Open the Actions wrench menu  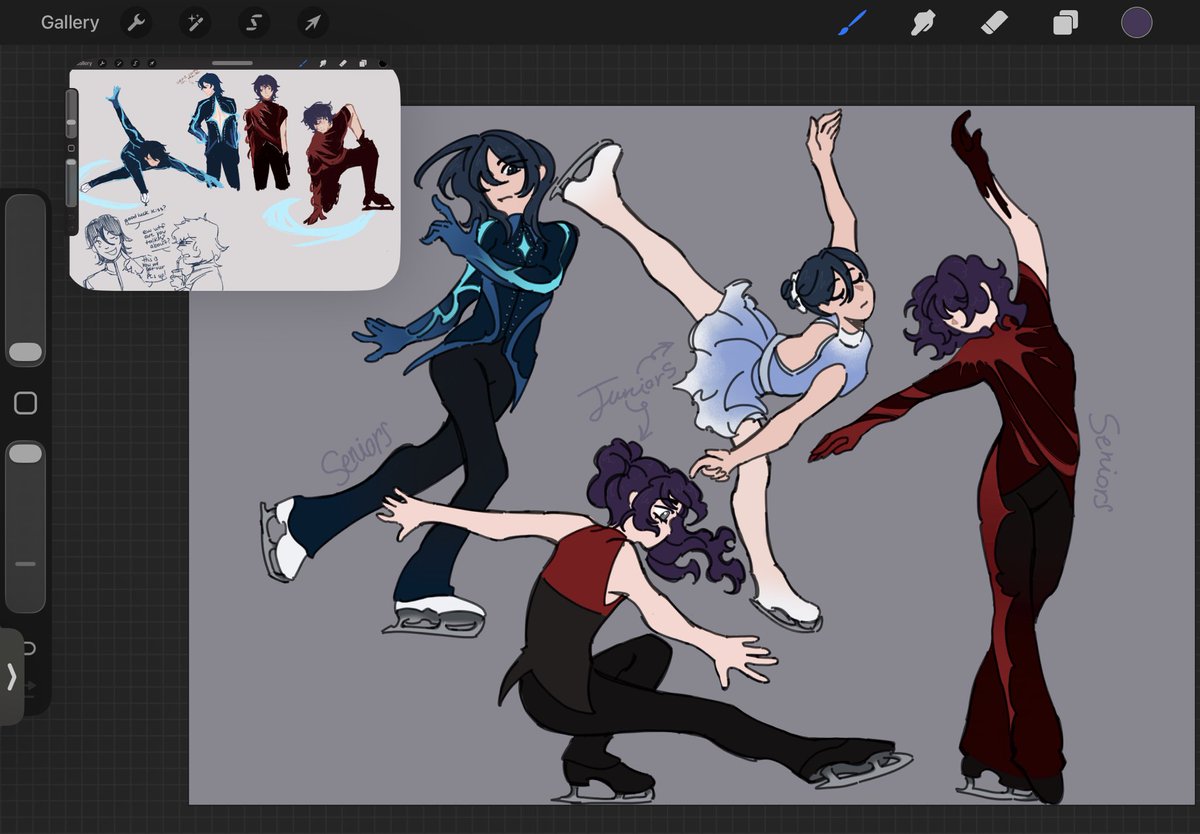click(x=136, y=22)
